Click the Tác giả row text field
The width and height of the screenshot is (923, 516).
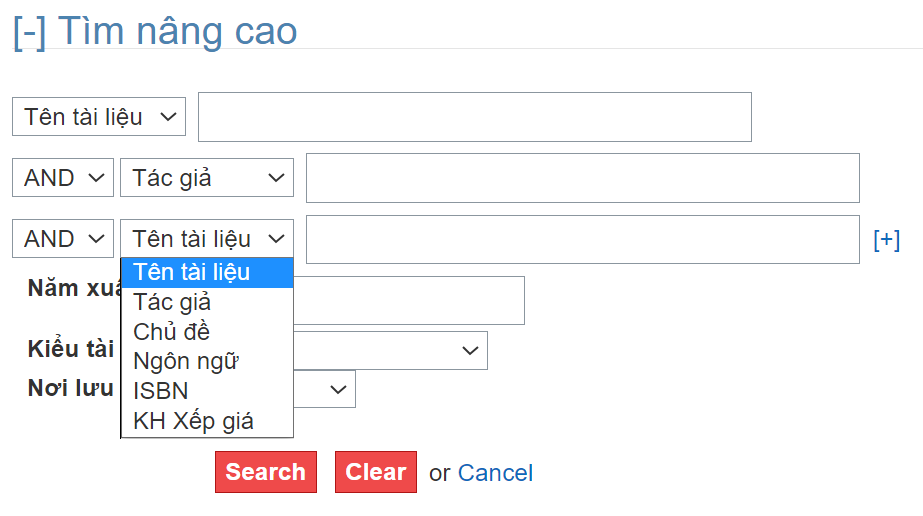coord(582,178)
